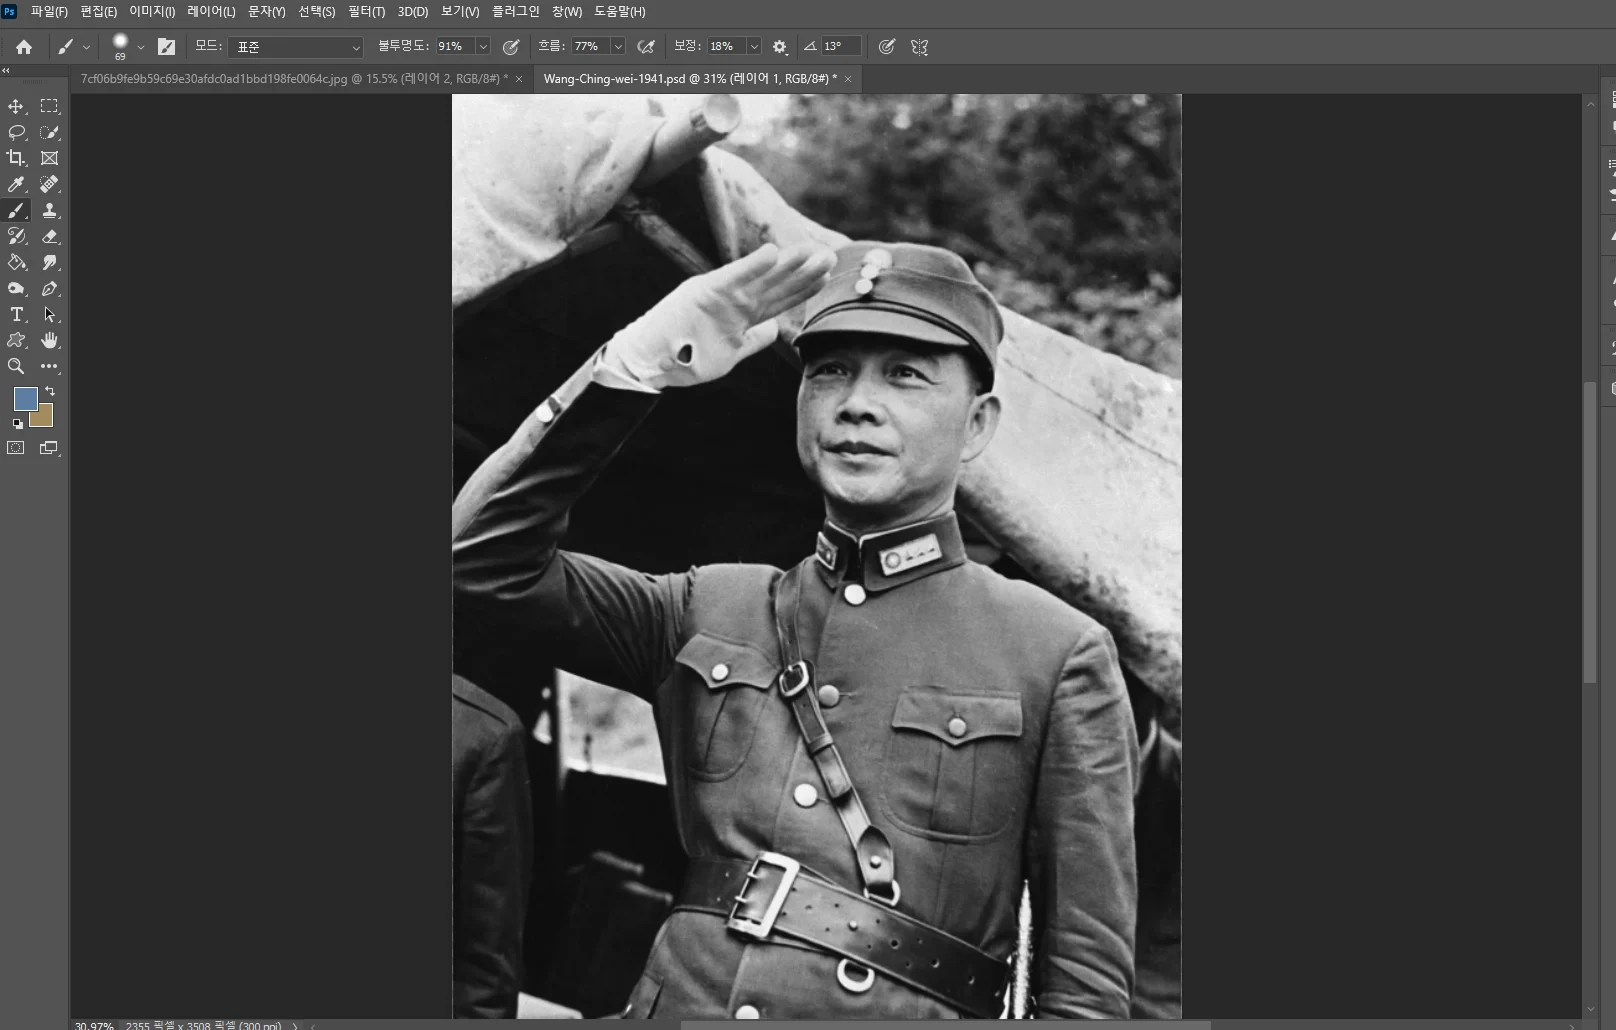Screen dimensions: 1616x1030
Task: Select the Zoom tool
Action: 16,366
